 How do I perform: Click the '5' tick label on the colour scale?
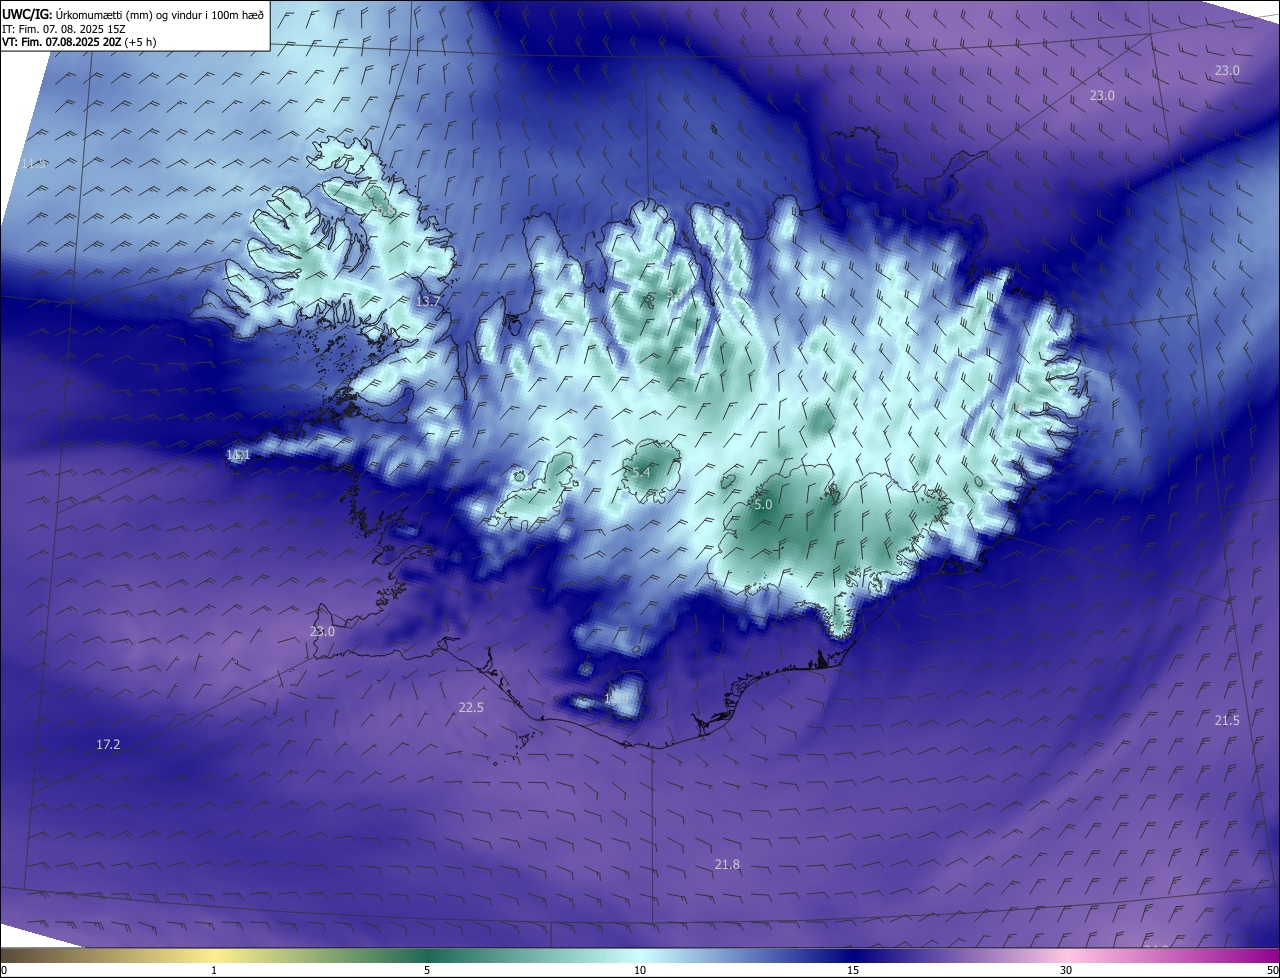tap(427, 970)
